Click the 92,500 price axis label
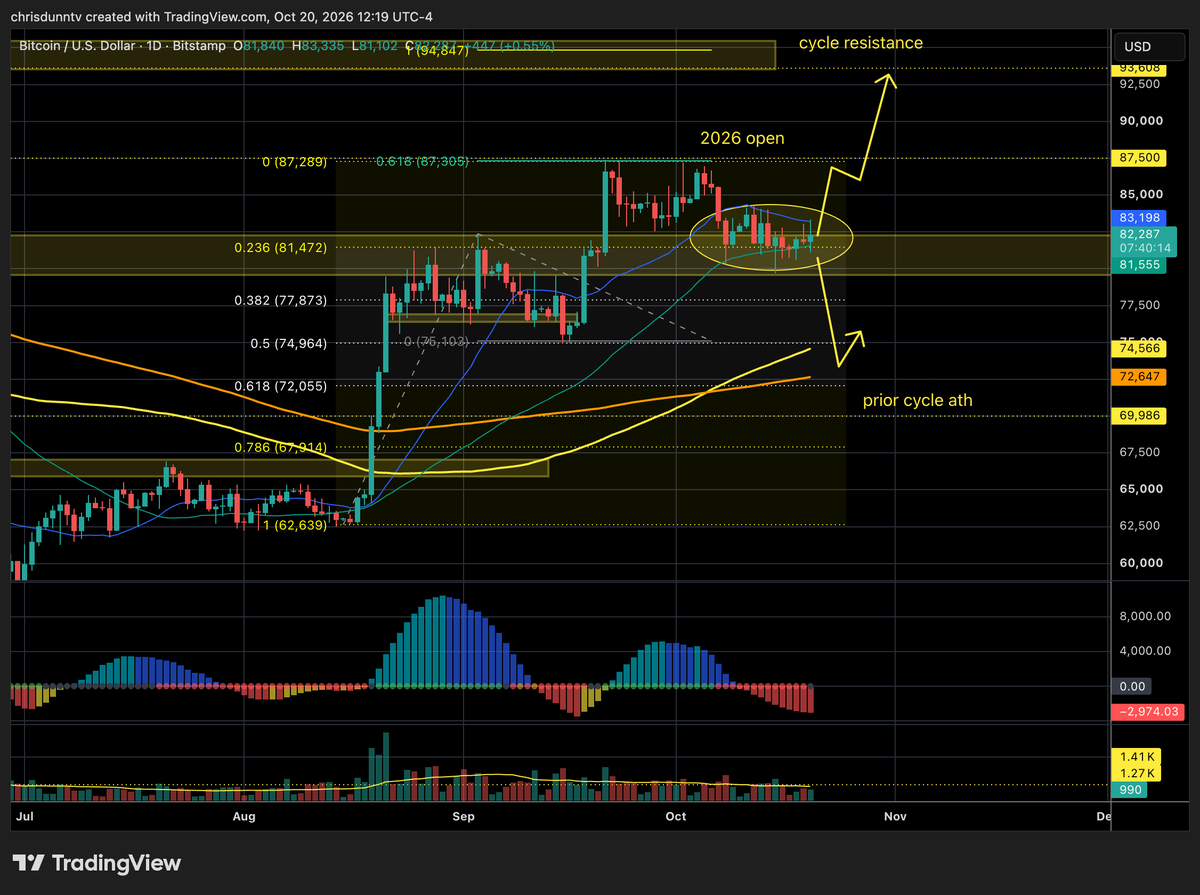Viewport: 1200px width, 895px height. [1139, 84]
